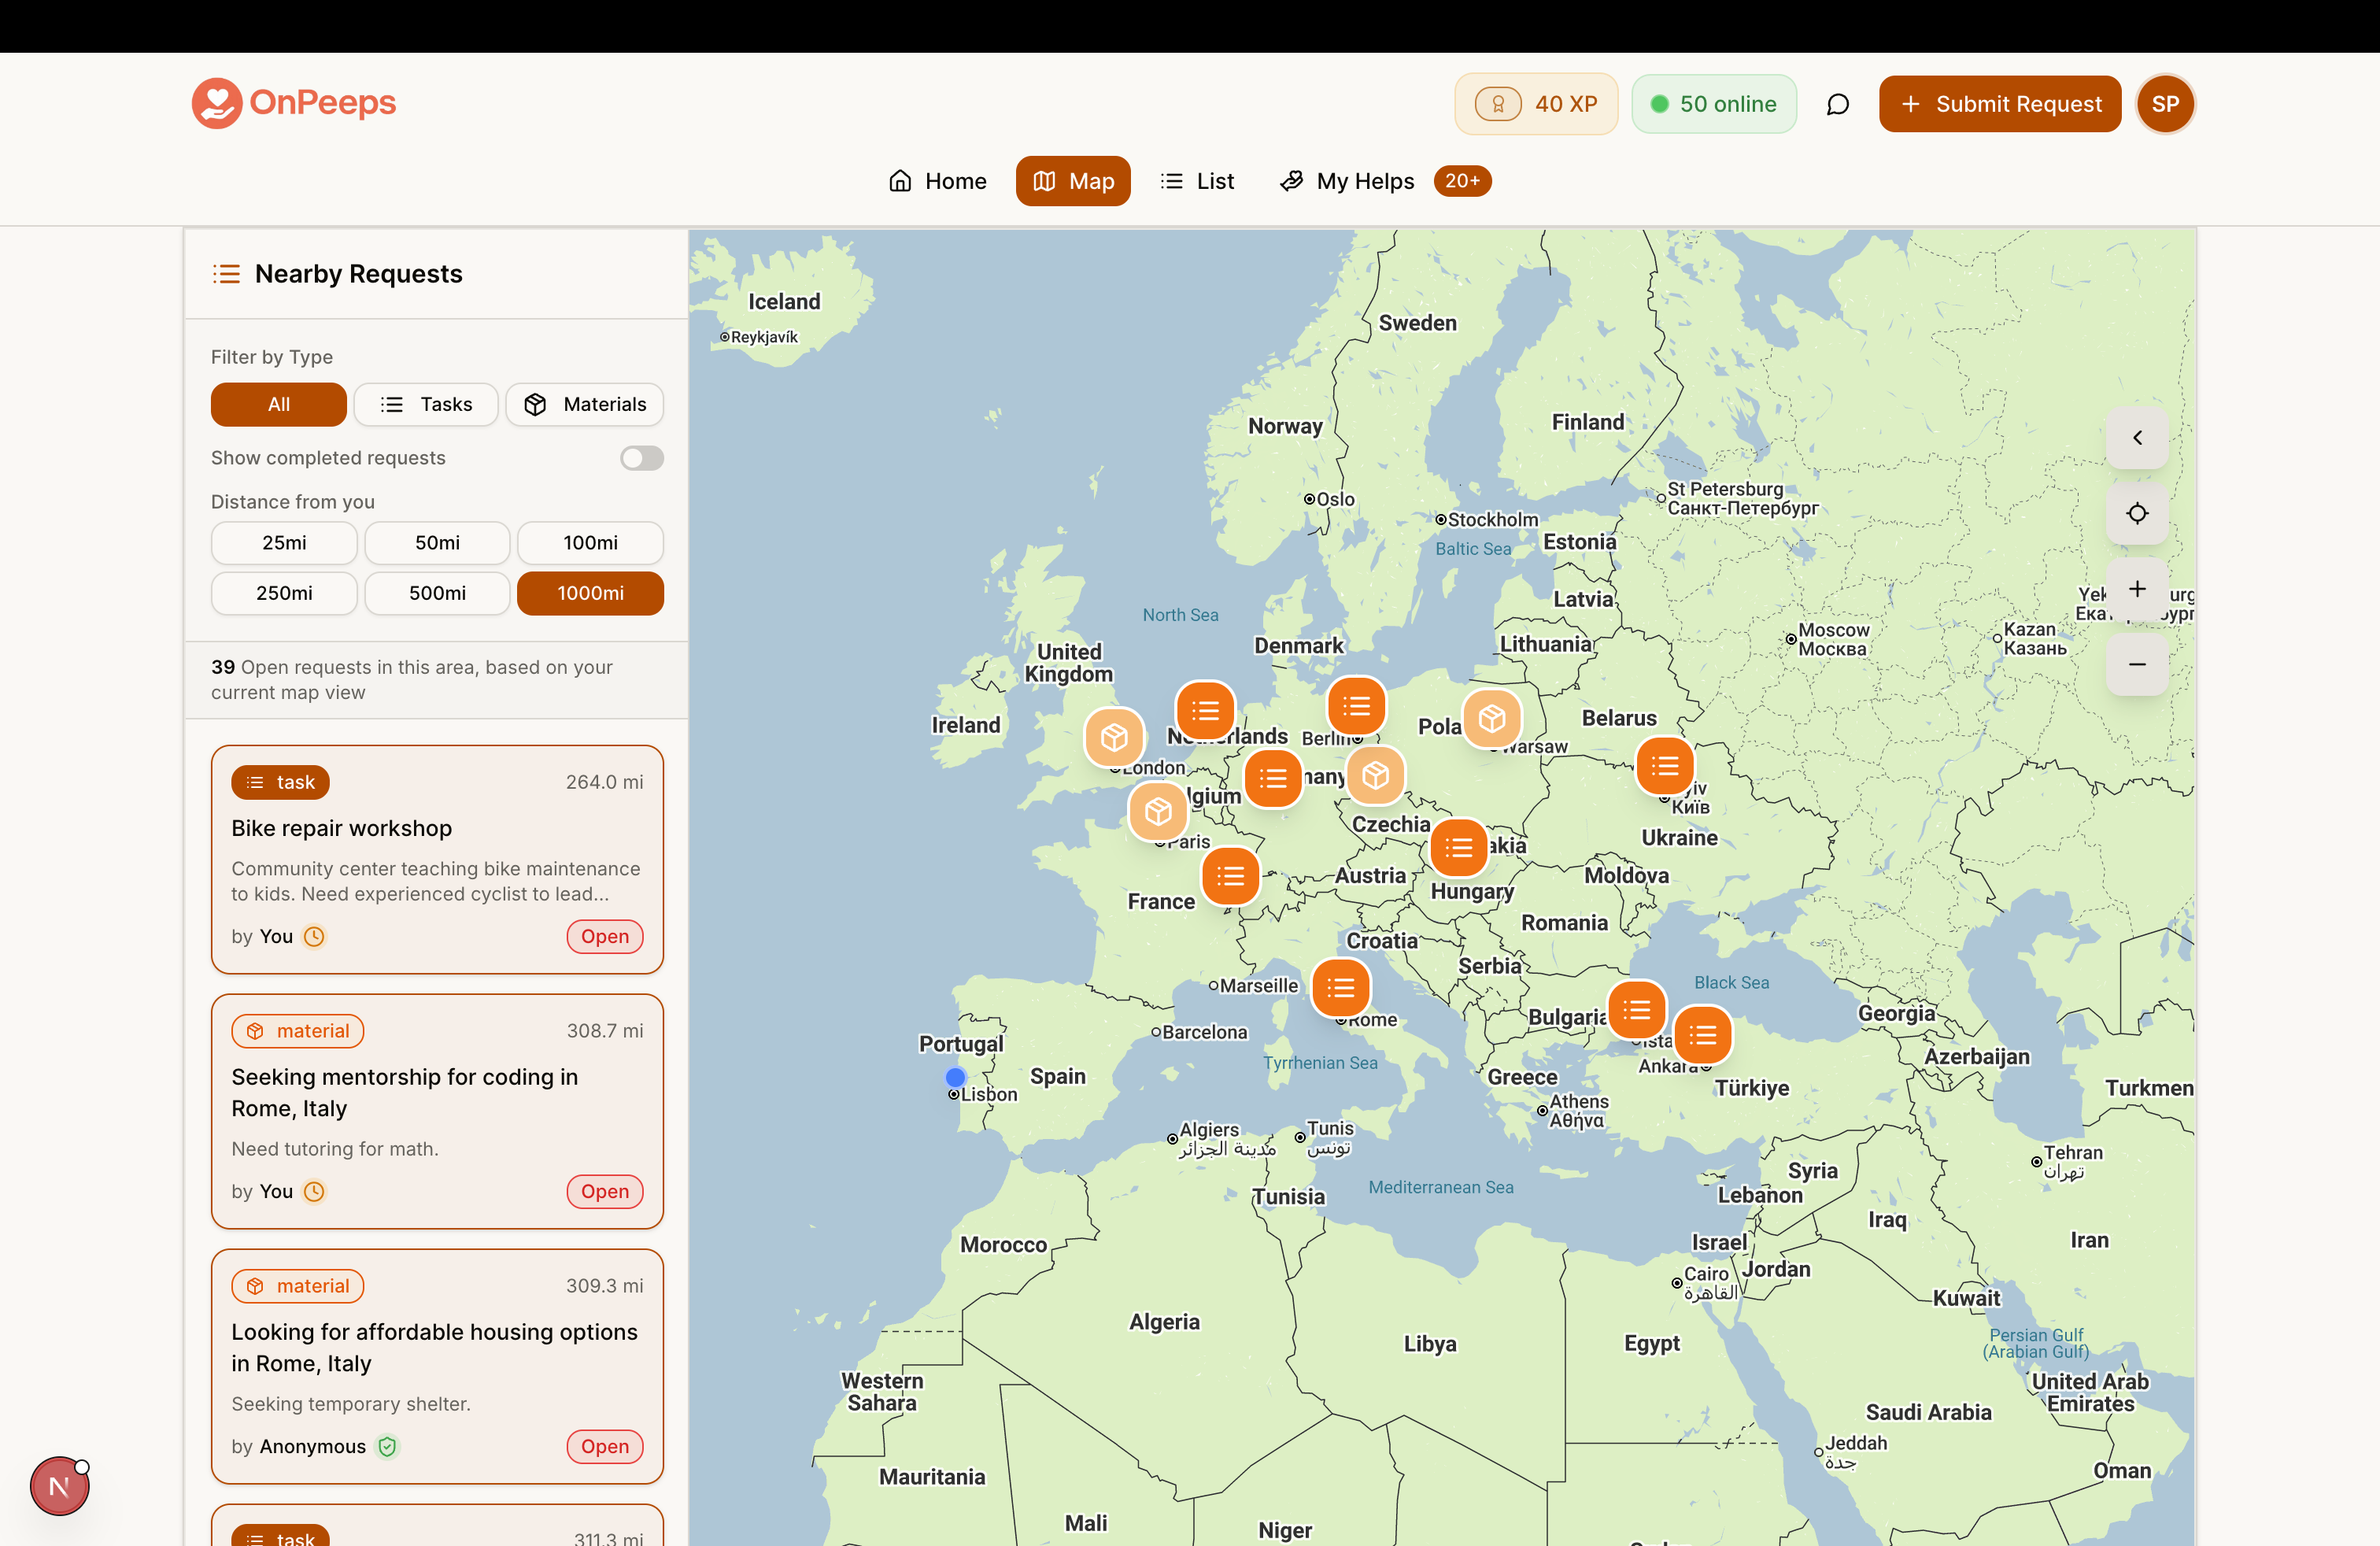The height and width of the screenshot is (1546, 2380).
Task: Filter requests by Materials type
Action: point(585,404)
